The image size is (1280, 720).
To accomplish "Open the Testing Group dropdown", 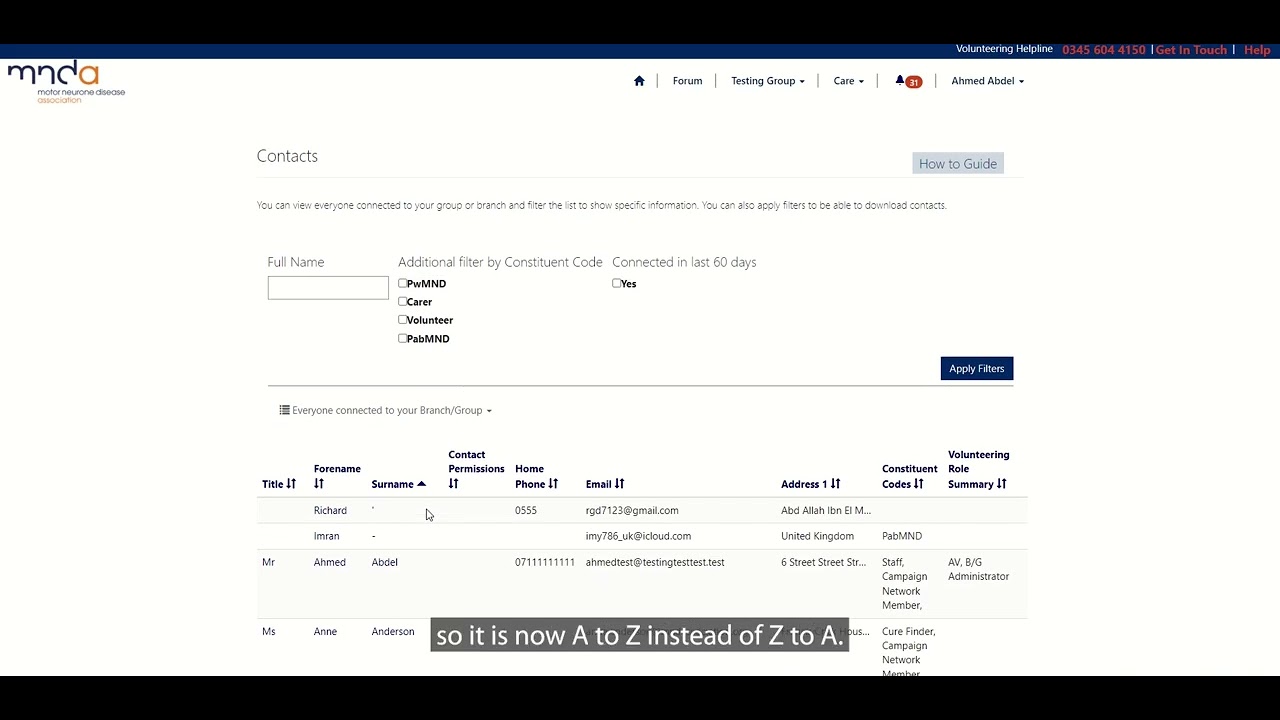I will pos(767,81).
